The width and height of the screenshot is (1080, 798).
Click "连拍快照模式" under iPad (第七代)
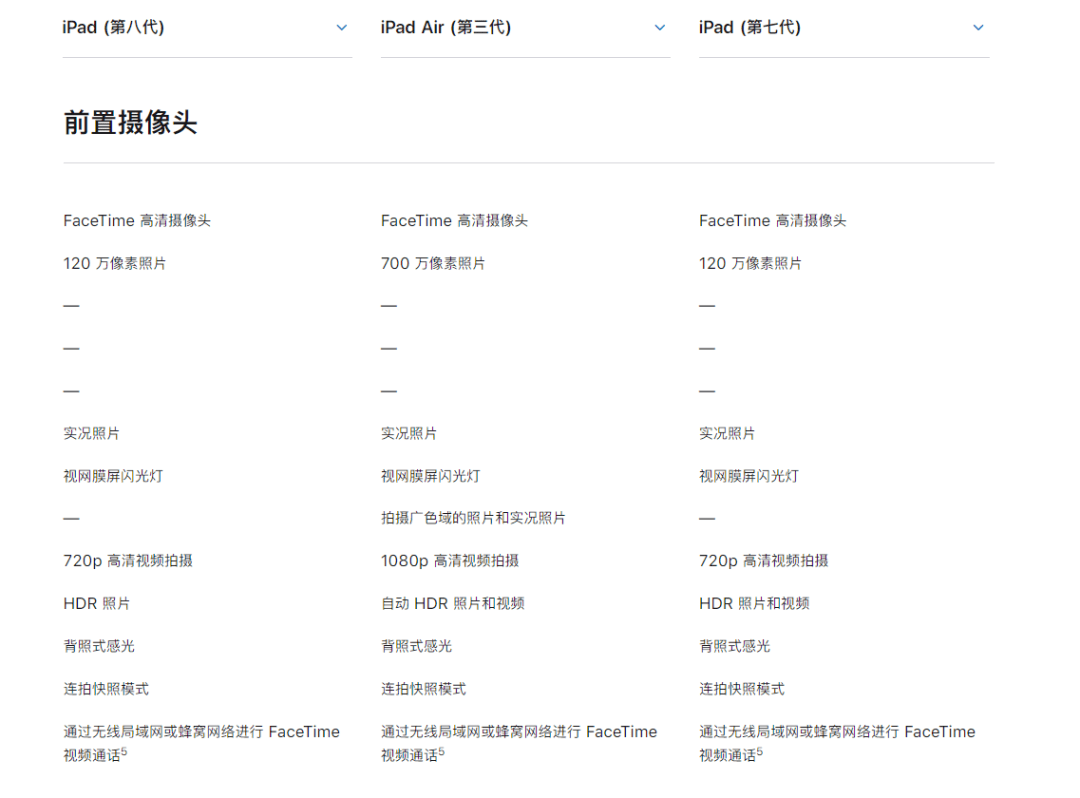coord(742,689)
